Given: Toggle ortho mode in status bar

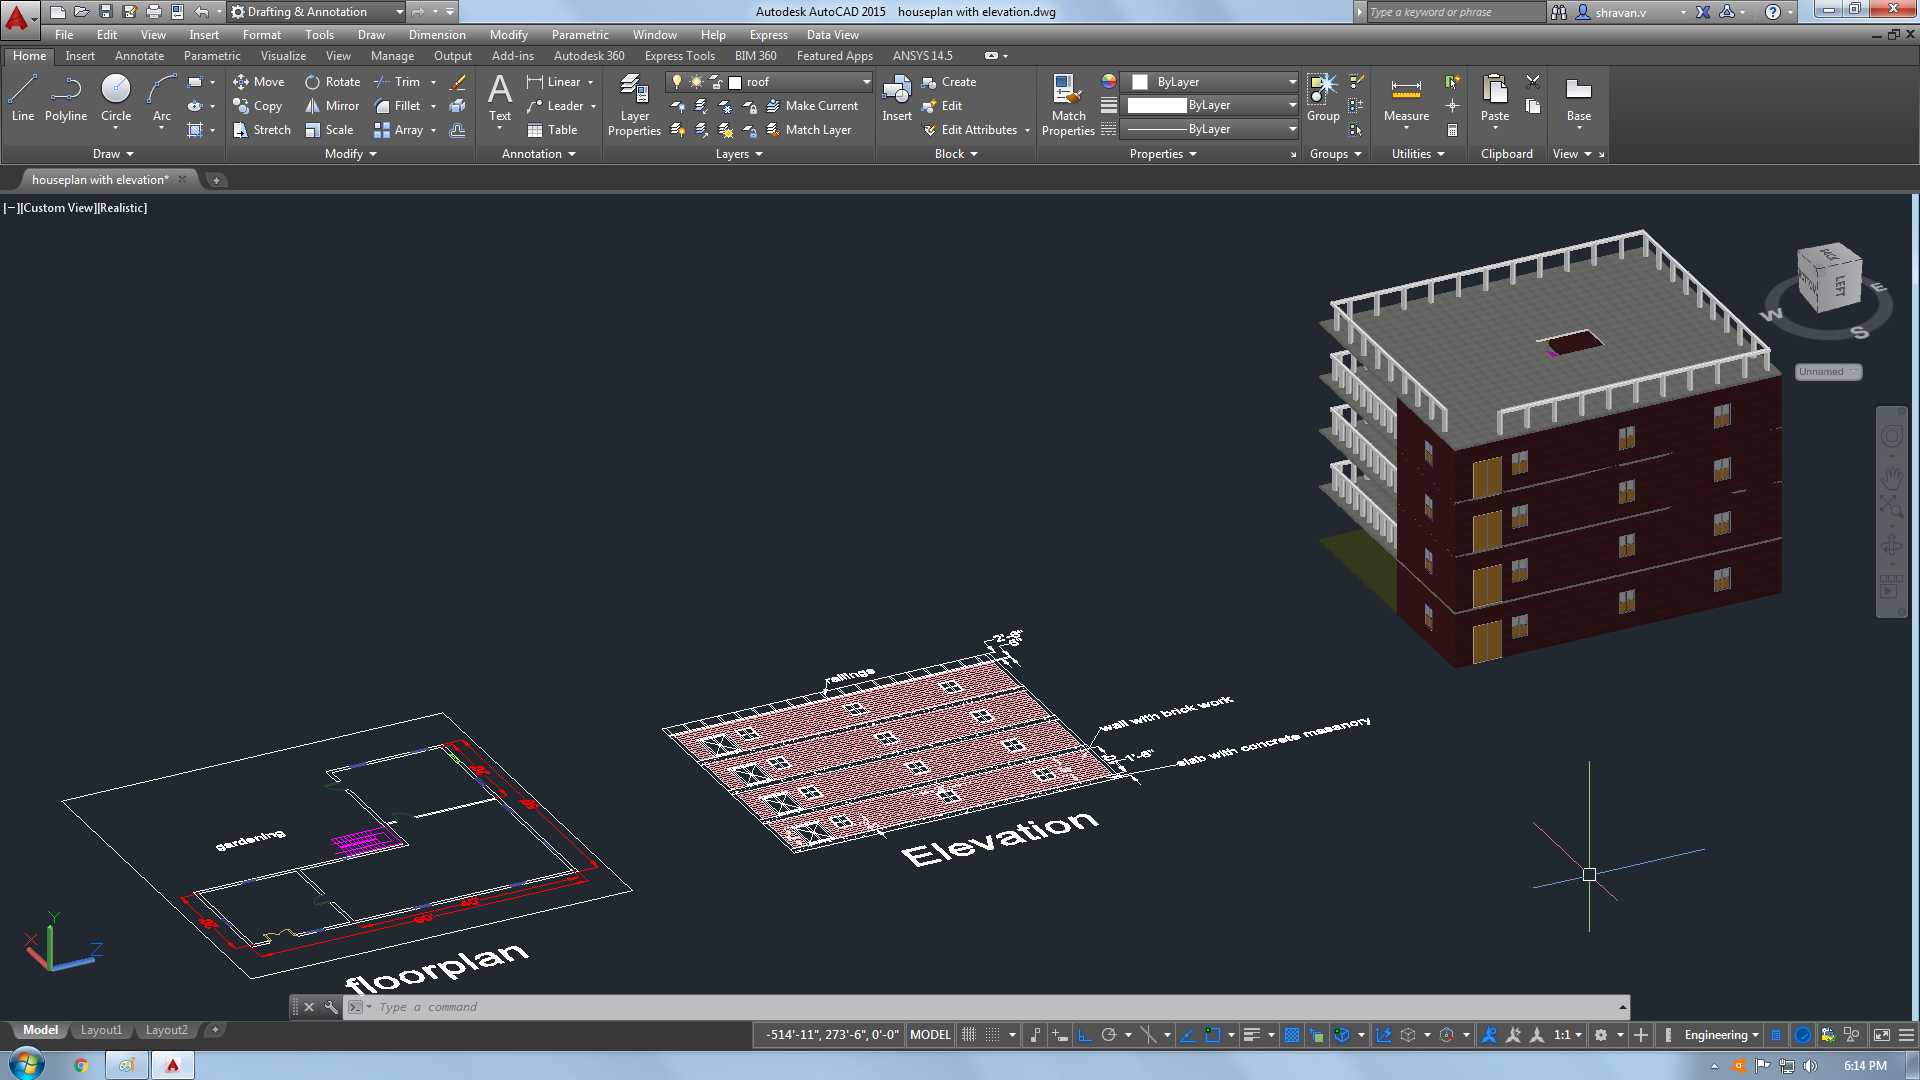Looking at the screenshot, I should coord(1084,1035).
